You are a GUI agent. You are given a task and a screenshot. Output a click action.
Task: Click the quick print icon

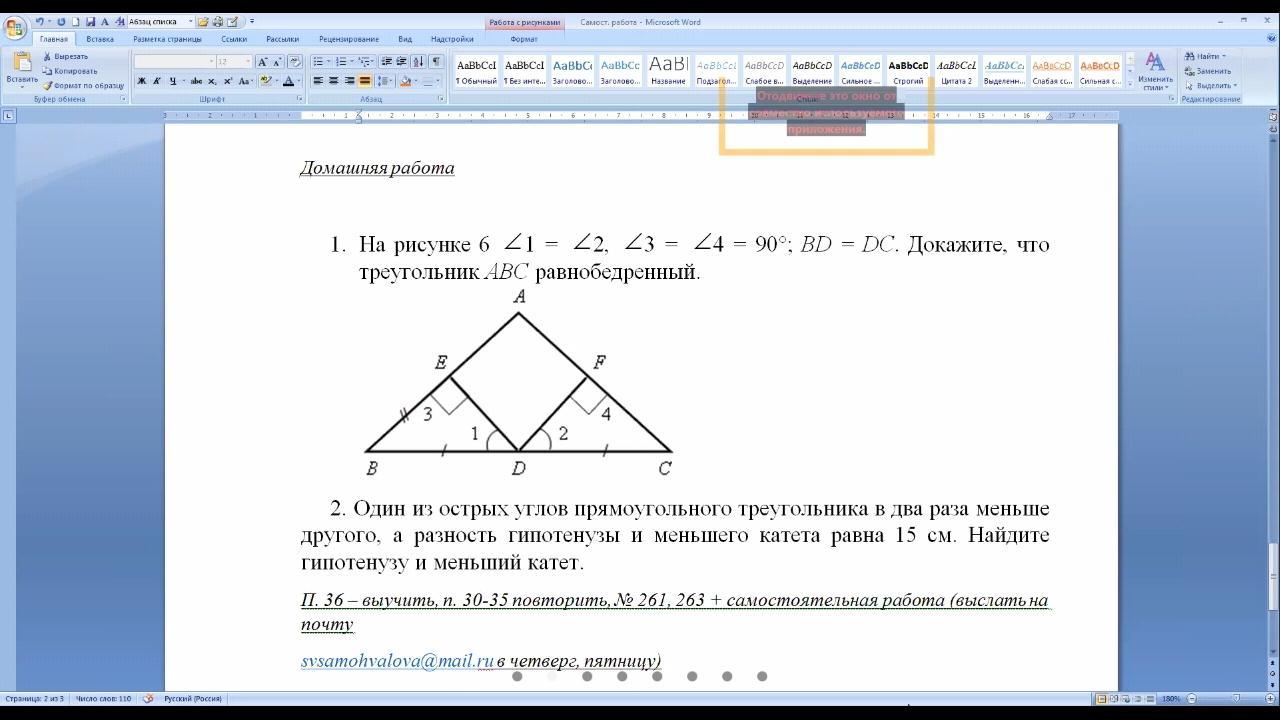pos(218,22)
